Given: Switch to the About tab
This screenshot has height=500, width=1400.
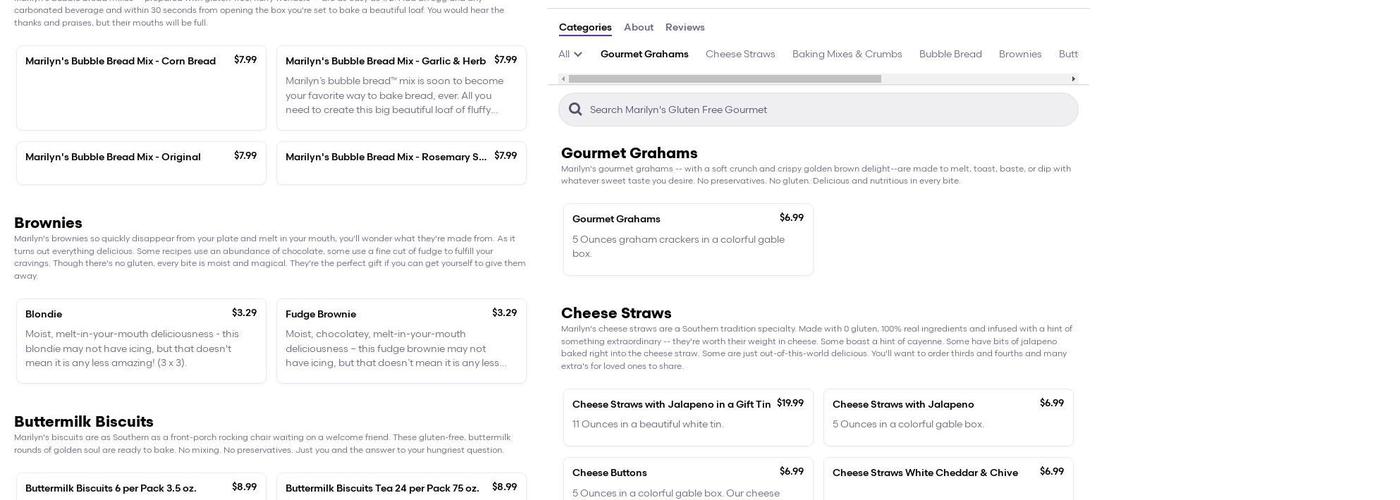Looking at the screenshot, I should tap(639, 27).
